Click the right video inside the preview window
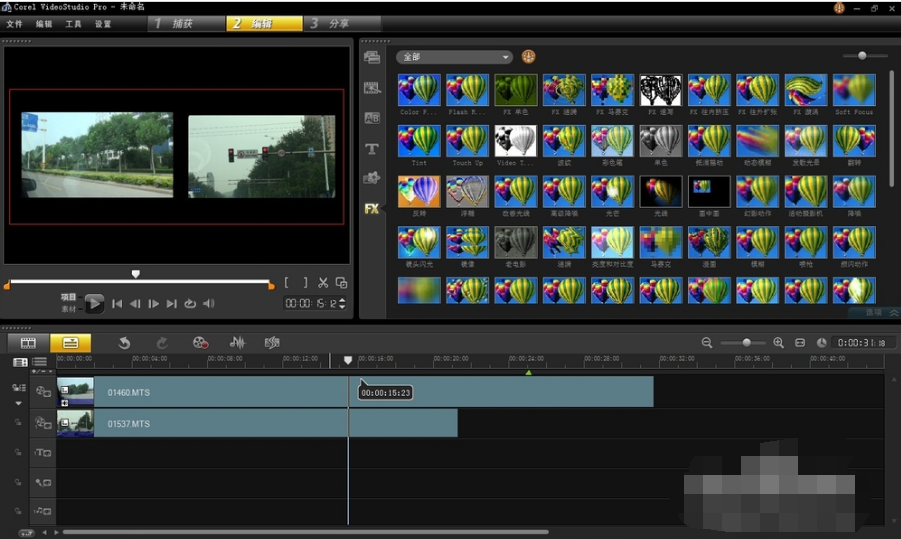The height and width of the screenshot is (539, 901). point(261,156)
